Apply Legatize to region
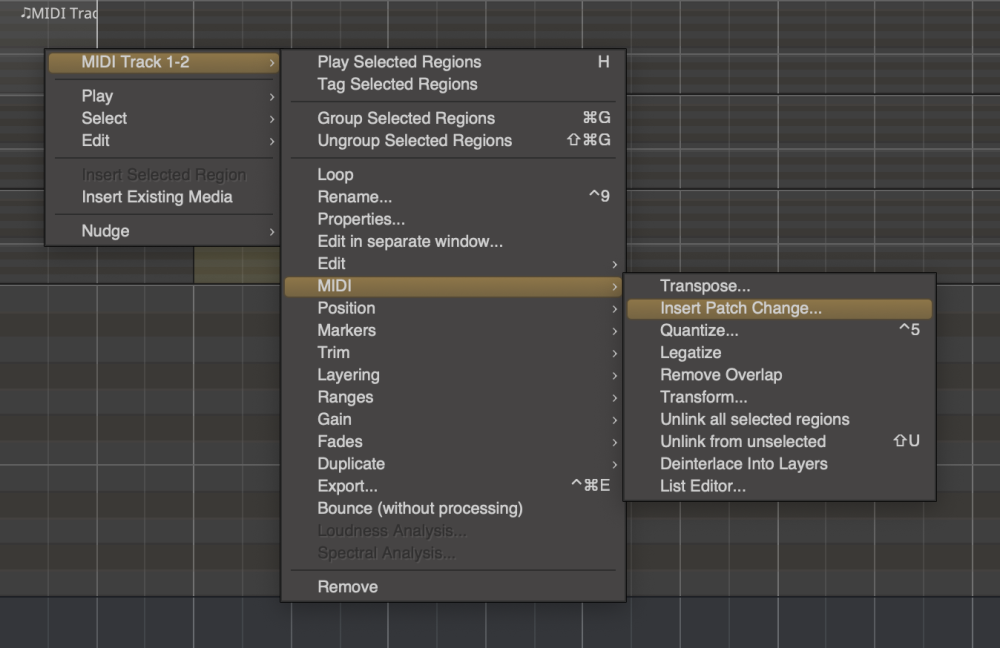The image size is (1000, 648). pos(779,353)
